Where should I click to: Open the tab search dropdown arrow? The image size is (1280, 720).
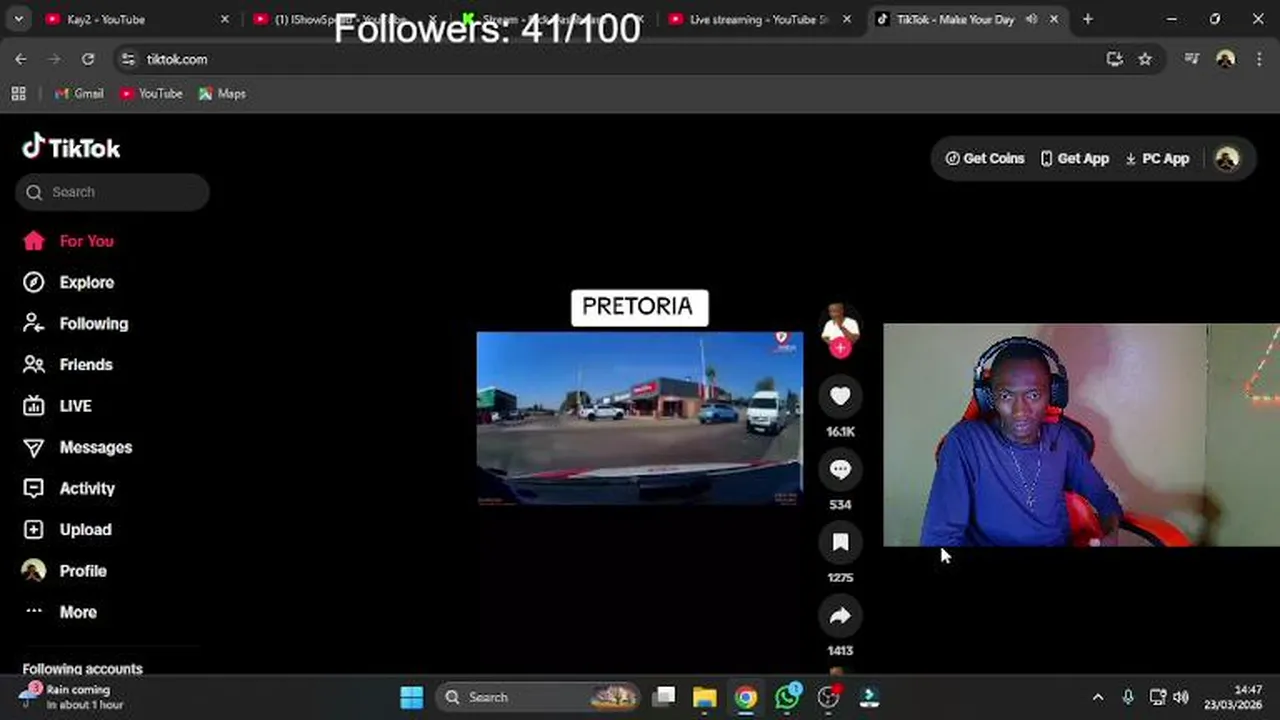18,19
